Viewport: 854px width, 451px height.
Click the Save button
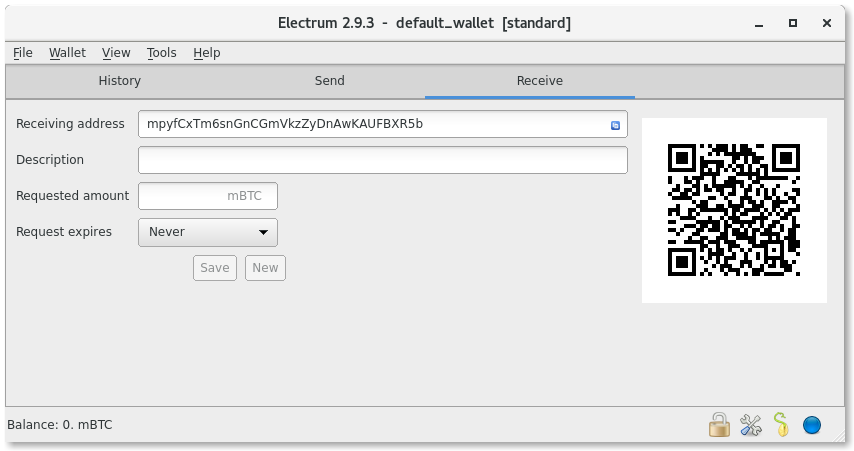point(215,268)
